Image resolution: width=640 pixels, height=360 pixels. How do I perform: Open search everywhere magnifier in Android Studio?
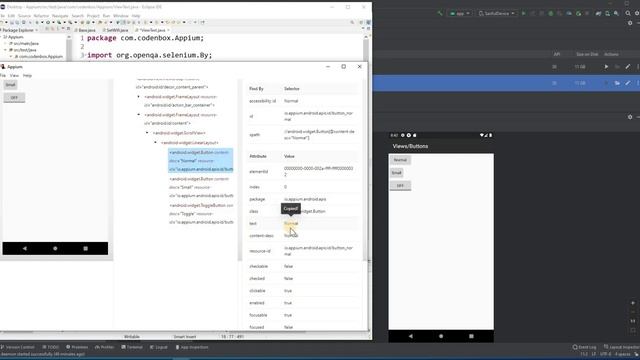click(x=628, y=13)
